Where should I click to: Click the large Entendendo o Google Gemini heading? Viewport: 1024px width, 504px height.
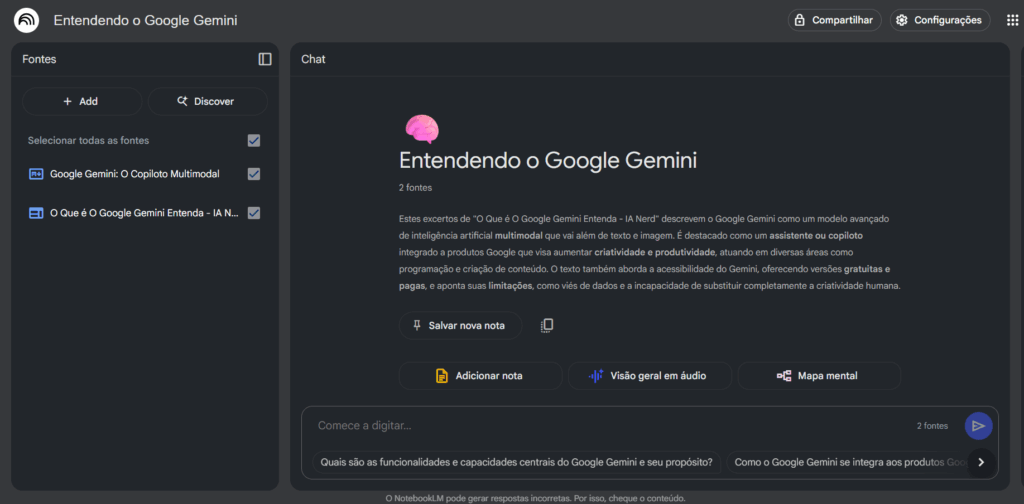coord(548,160)
